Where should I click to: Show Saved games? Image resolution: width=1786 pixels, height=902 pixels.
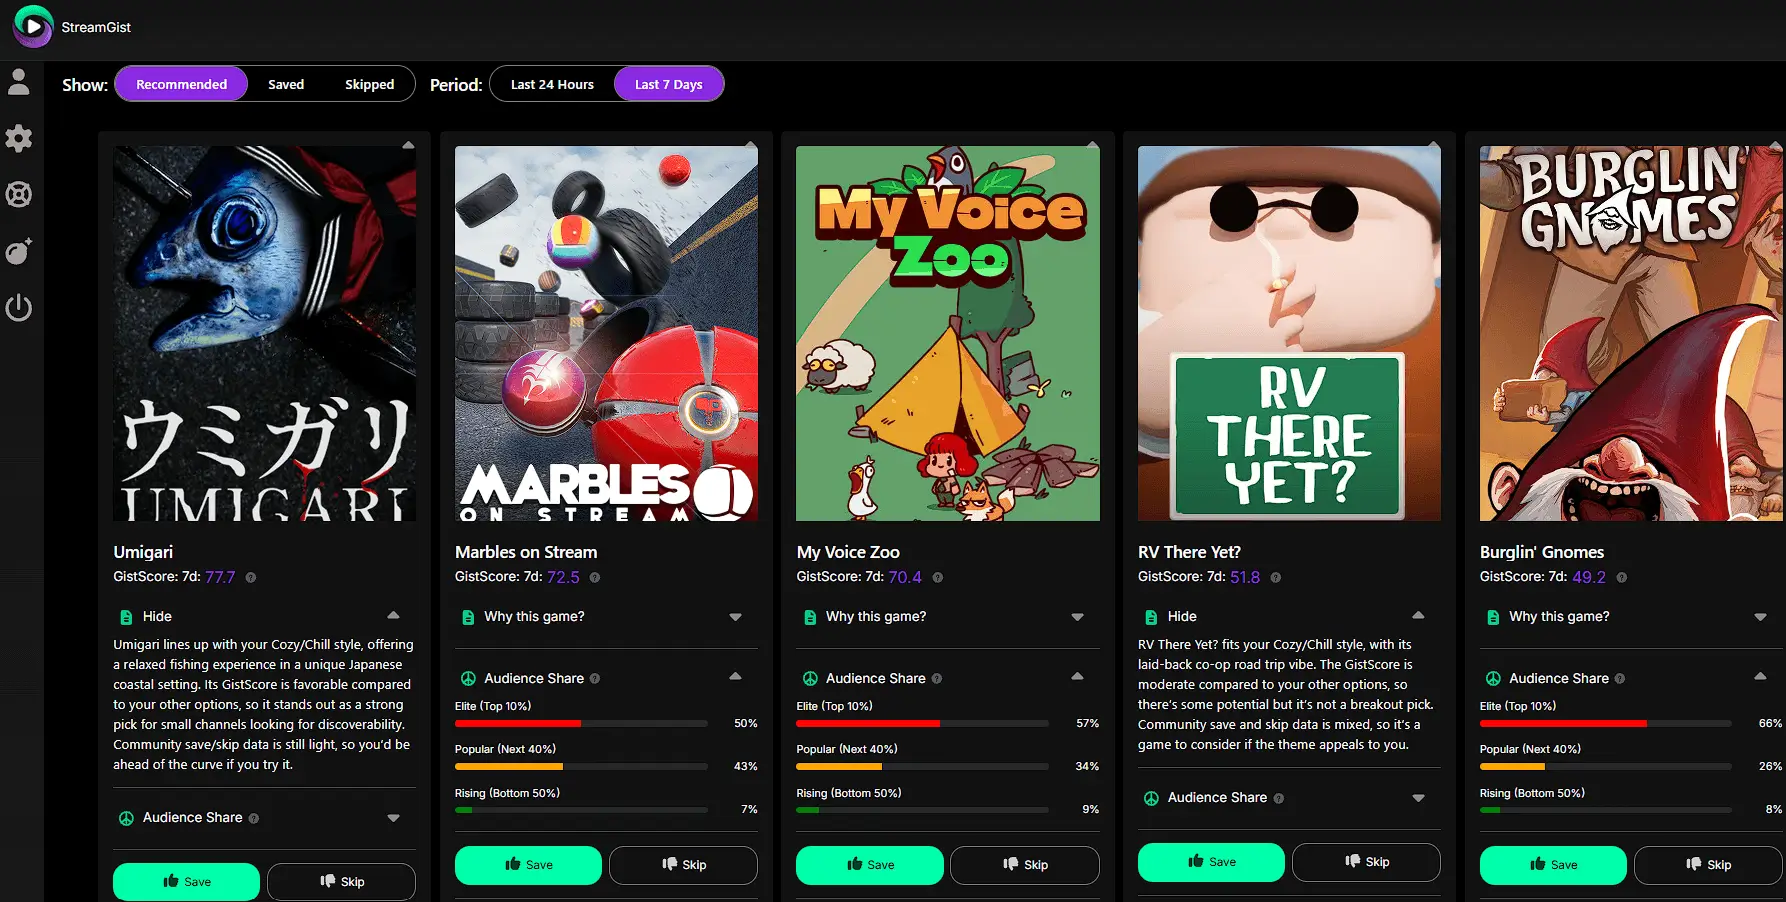[286, 84]
